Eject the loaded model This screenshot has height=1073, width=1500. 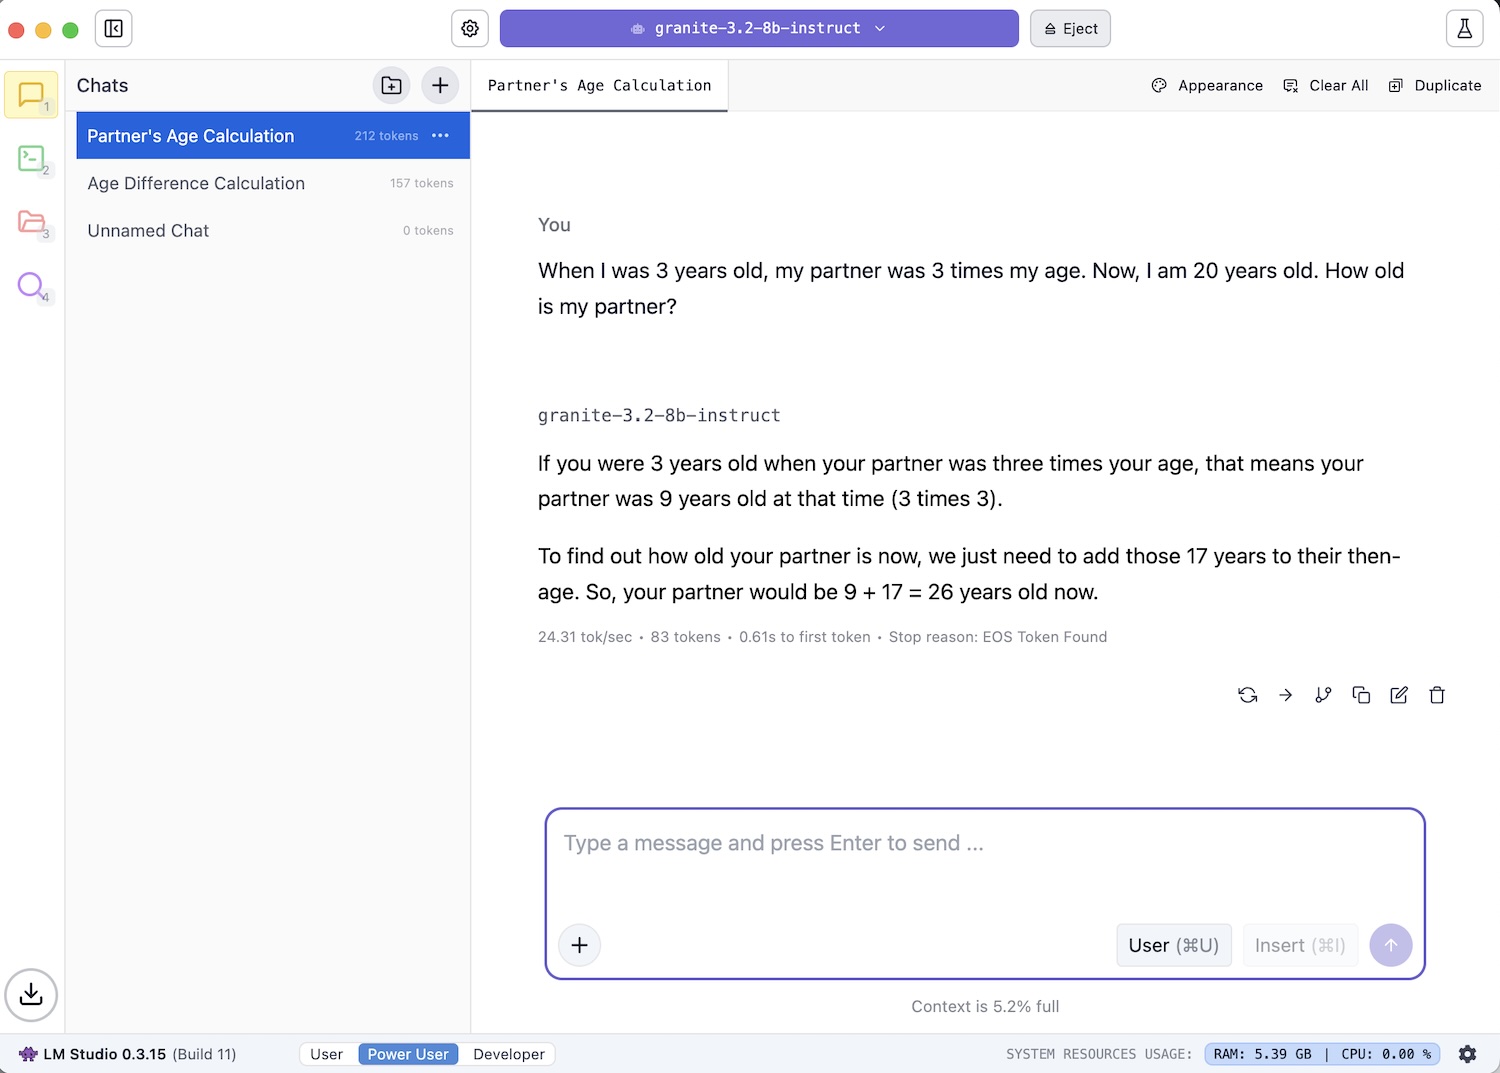[x=1071, y=29]
